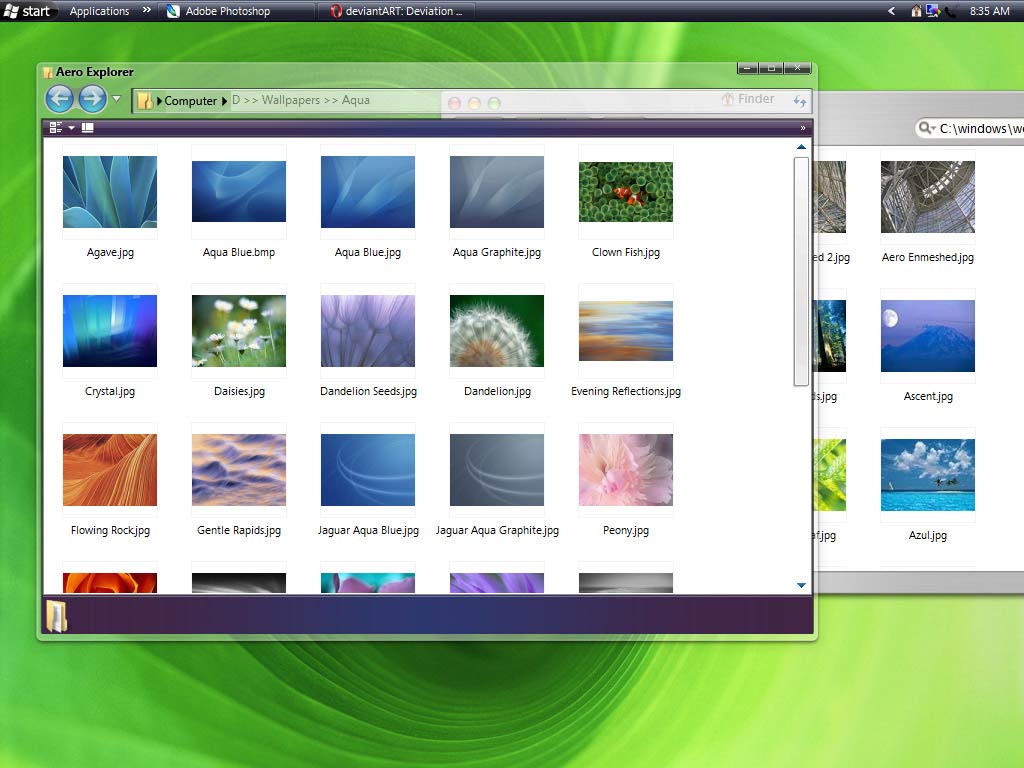Click the folder icon in details pane
Viewport: 1024px width, 768px height.
[x=57, y=616]
